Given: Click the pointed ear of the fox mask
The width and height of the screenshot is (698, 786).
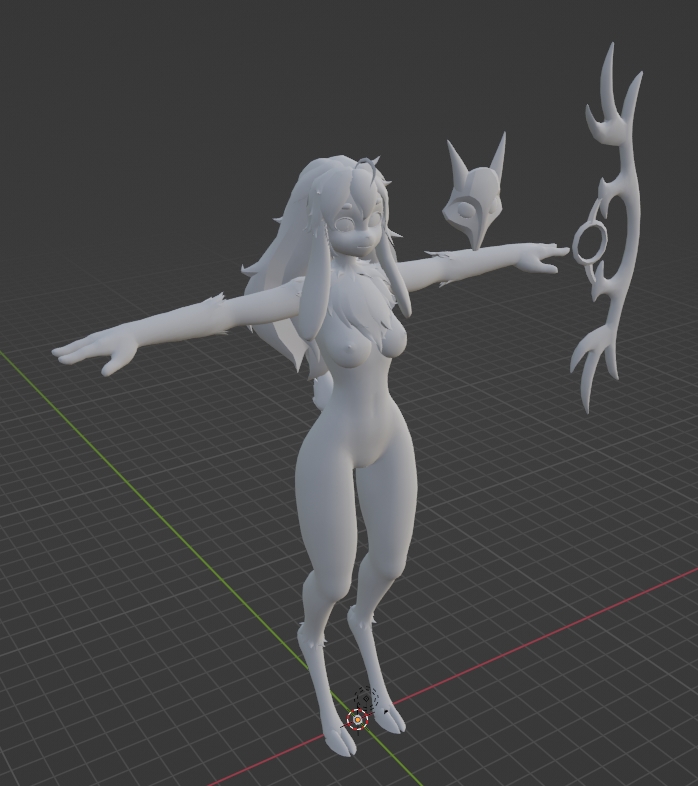Looking at the screenshot, I should (497, 155).
